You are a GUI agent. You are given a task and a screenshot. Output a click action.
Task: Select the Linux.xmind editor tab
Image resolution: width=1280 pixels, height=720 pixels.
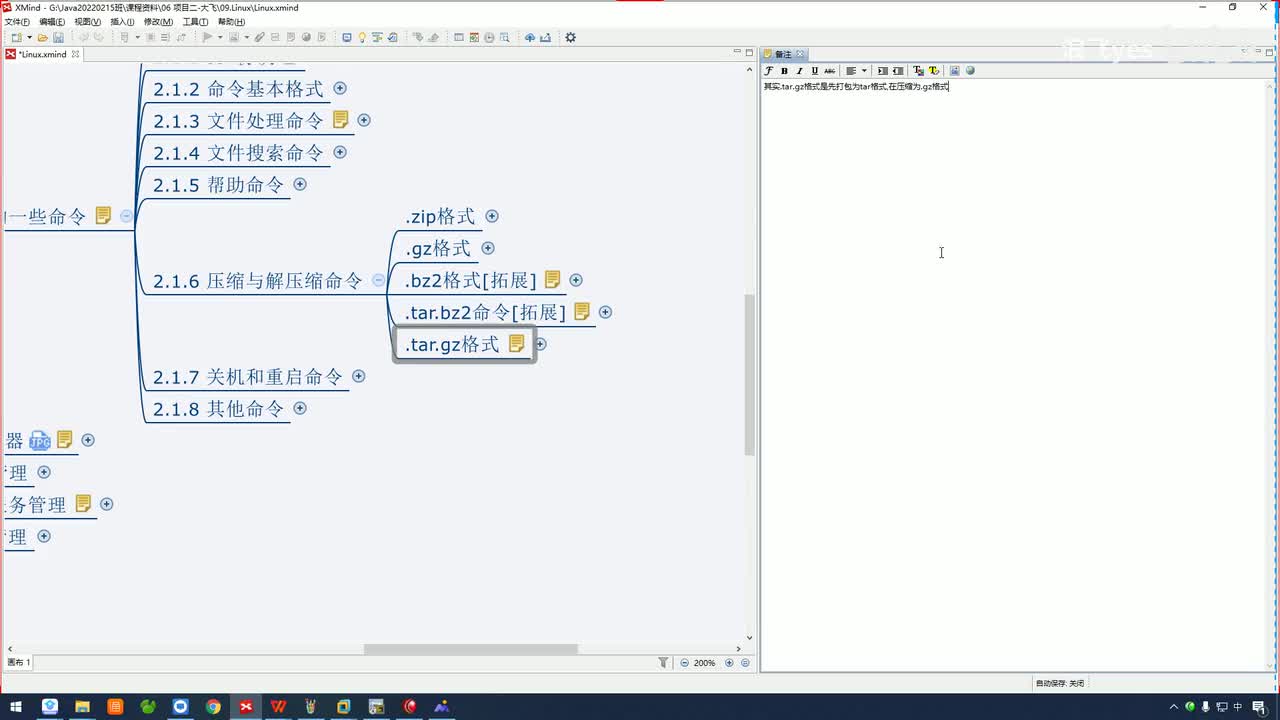click(x=42, y=54)
